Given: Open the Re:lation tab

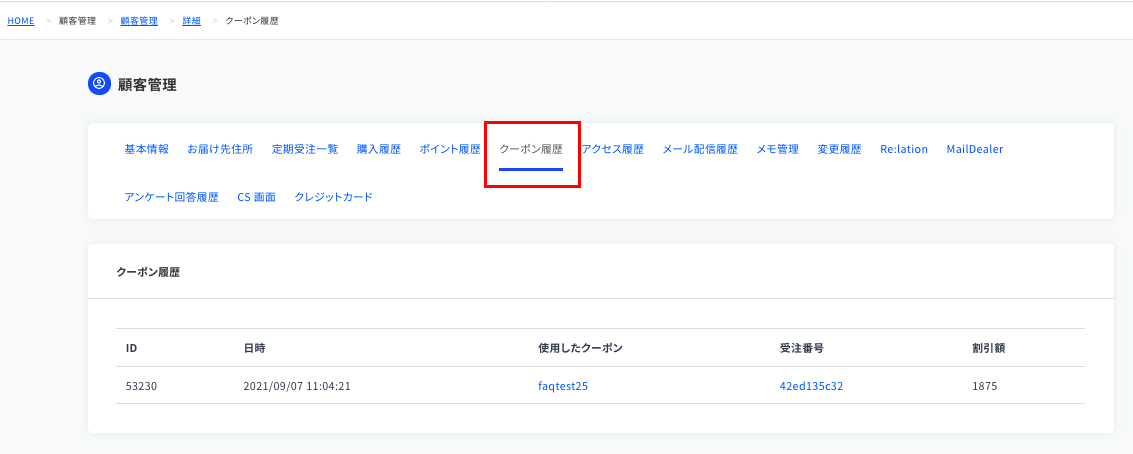Looking at the screenshot, I should (904, 150).
